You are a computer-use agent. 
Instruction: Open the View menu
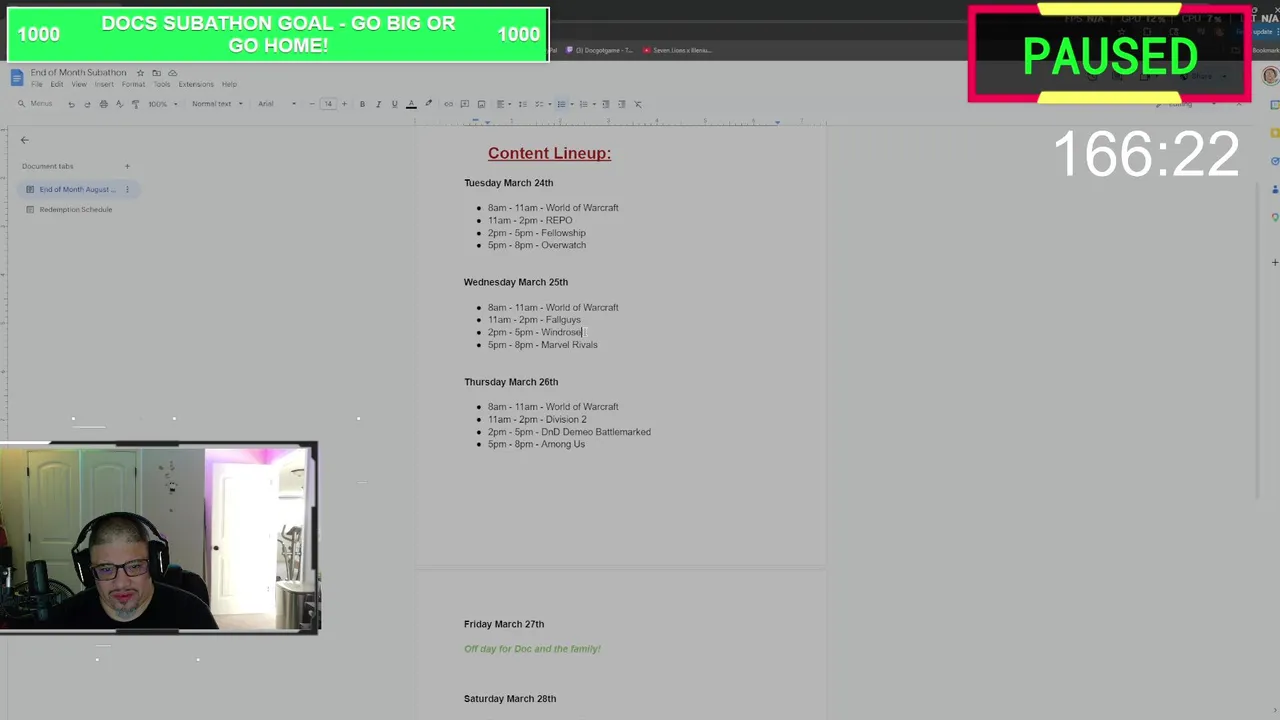[79, 84]
